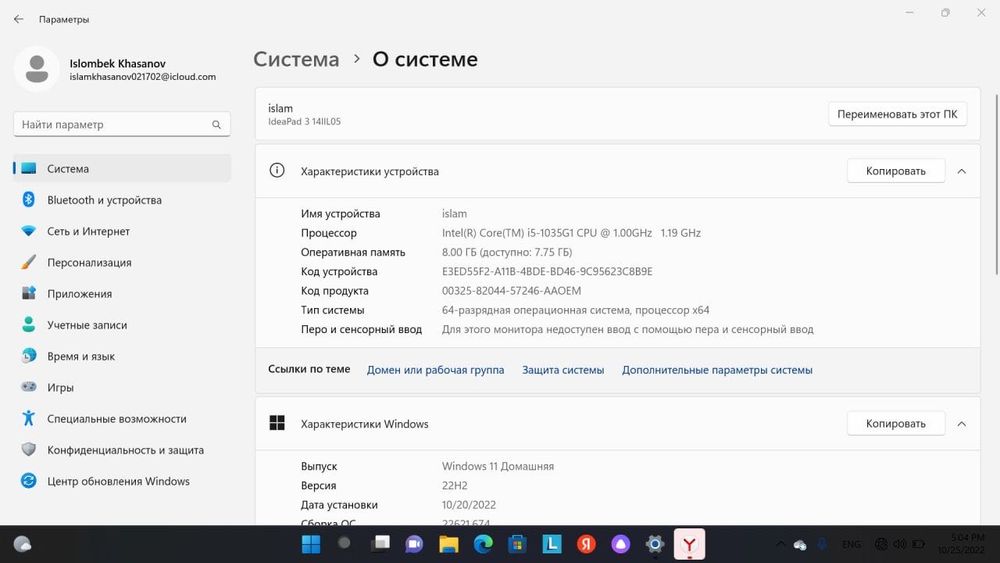Click product ID 00325-82044-57246-AAOEM
Image resolution: width=1000 pixels, height=563 pixels.
coord(511,290)
